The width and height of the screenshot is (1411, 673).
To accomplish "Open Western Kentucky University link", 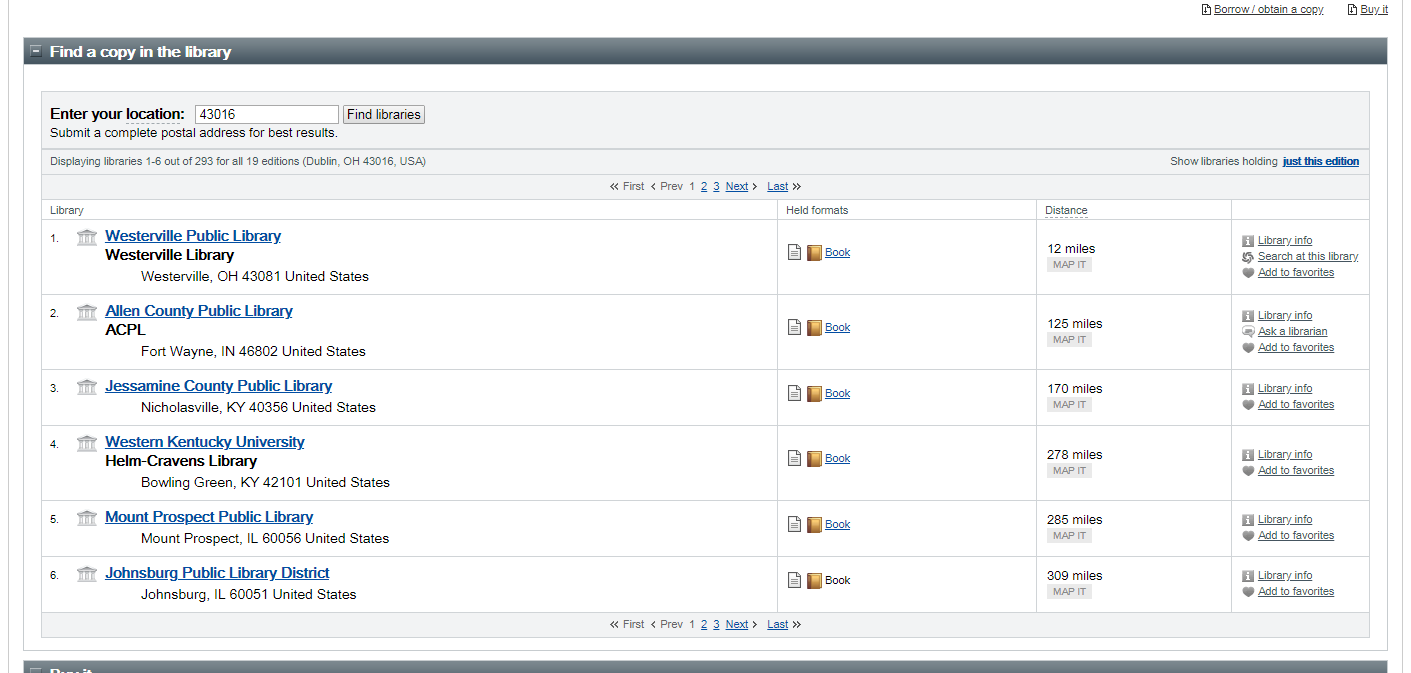I will pyautogui.click(x=205, y=442).
